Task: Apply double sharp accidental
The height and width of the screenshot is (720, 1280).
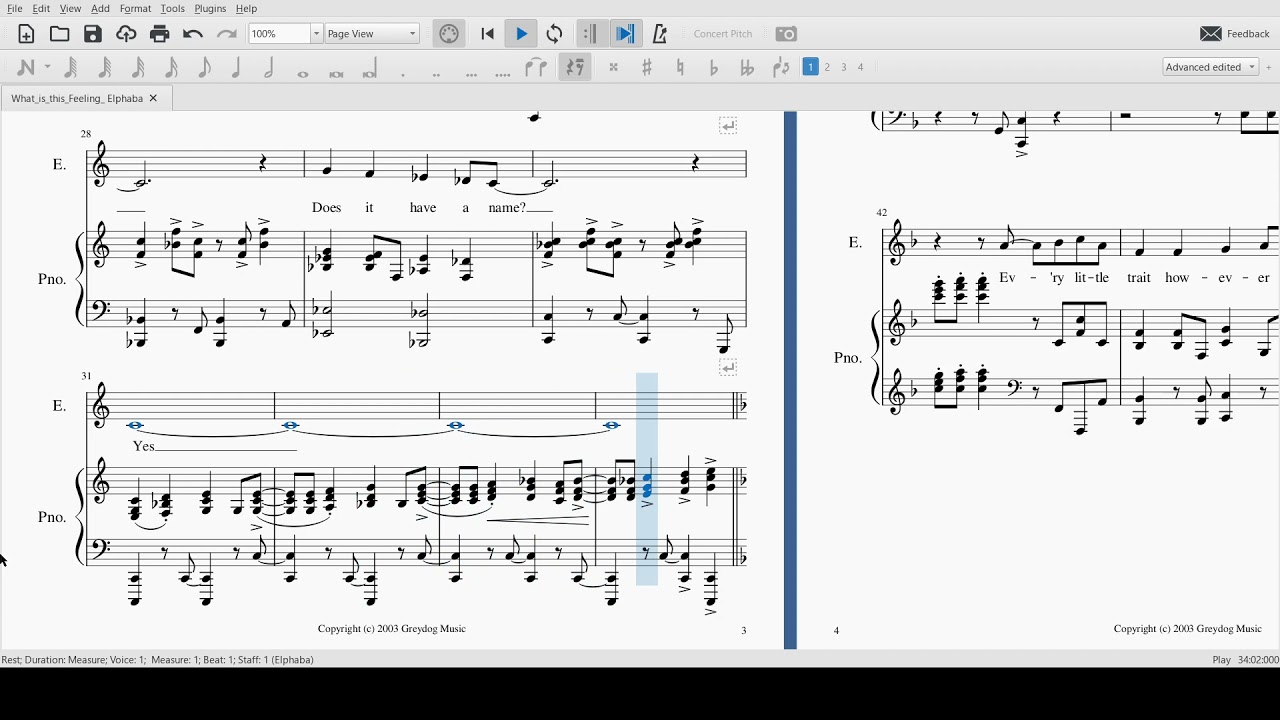Action: (x=614, y=67)
